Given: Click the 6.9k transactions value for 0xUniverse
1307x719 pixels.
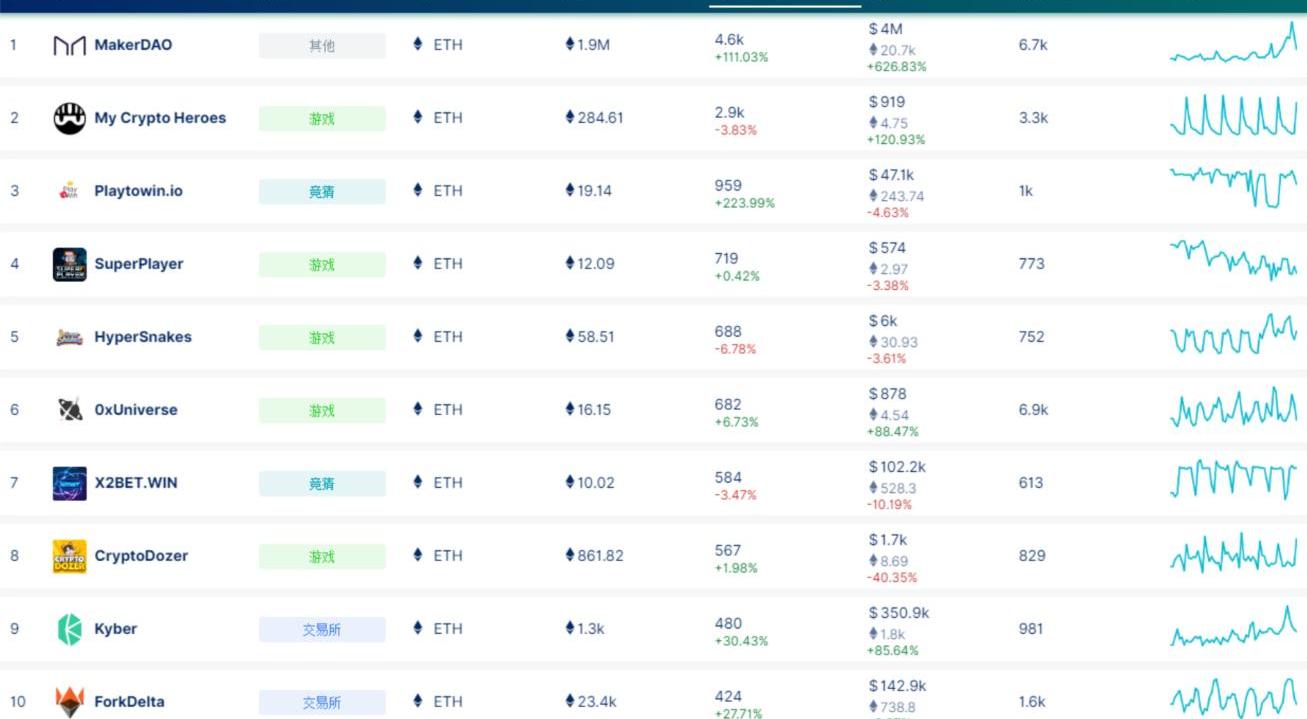Looking at the screenshot, I should coord(1033,410).
